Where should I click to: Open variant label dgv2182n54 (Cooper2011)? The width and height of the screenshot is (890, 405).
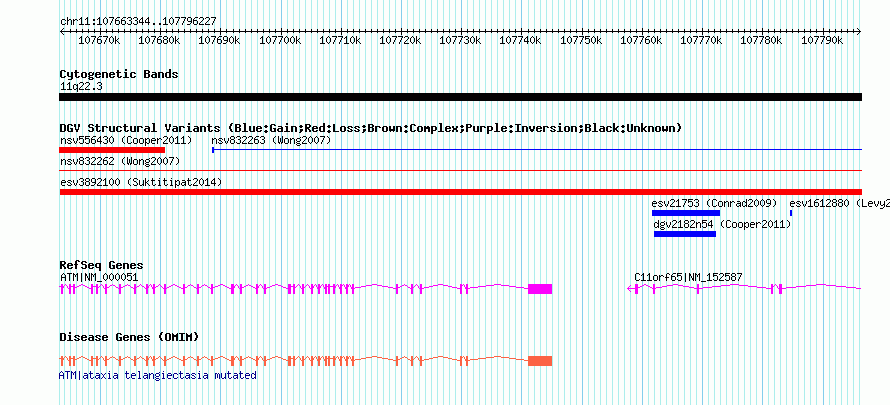click(x=722, y=225)
